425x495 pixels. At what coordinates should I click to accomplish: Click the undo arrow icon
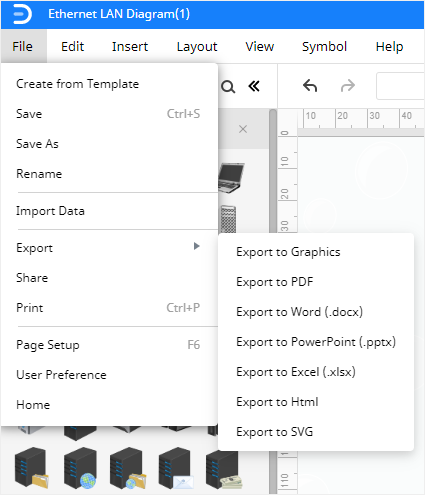(310, 86)
